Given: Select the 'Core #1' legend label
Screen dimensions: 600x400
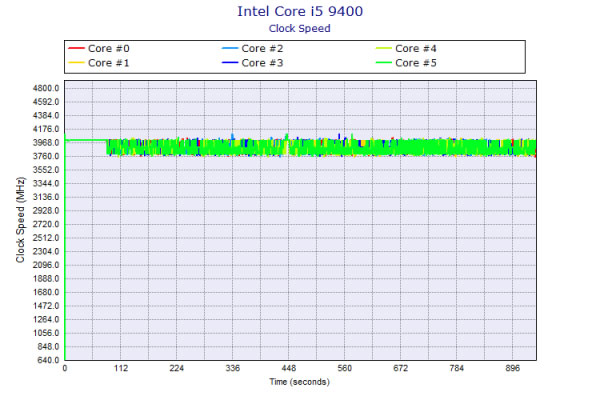Looking at the screenshot, I should point(109,63).
